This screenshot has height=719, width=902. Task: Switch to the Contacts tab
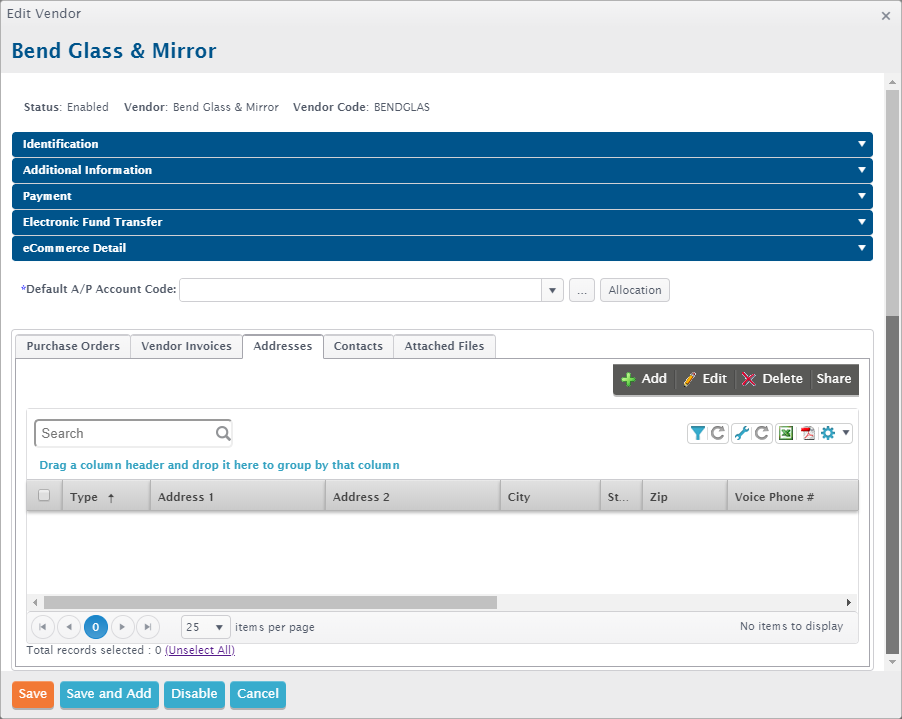(358, 346)
